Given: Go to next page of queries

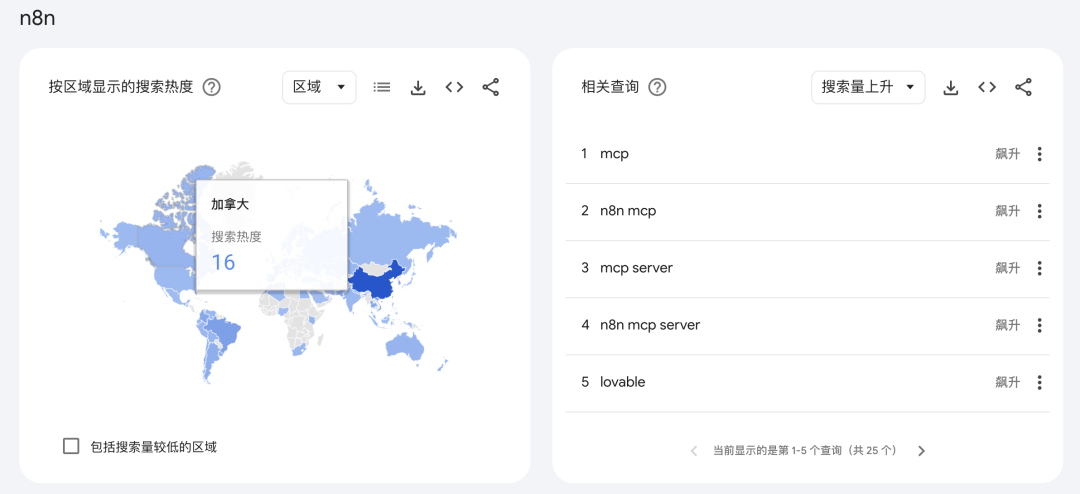Looking at the screenshot, I should 922,451.
